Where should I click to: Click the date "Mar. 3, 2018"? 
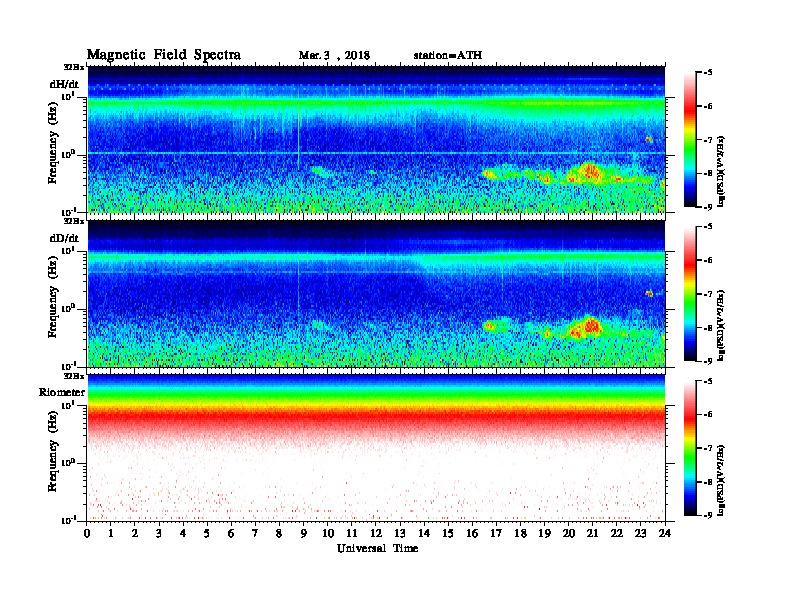[334, 56]
